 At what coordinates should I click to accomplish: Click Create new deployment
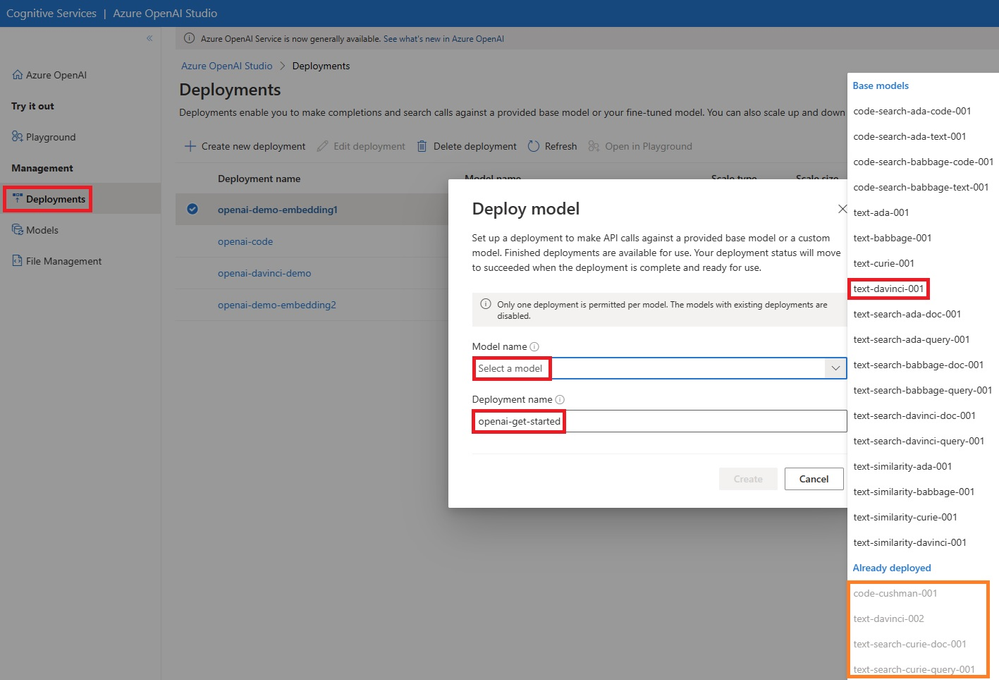coord(245,146)
